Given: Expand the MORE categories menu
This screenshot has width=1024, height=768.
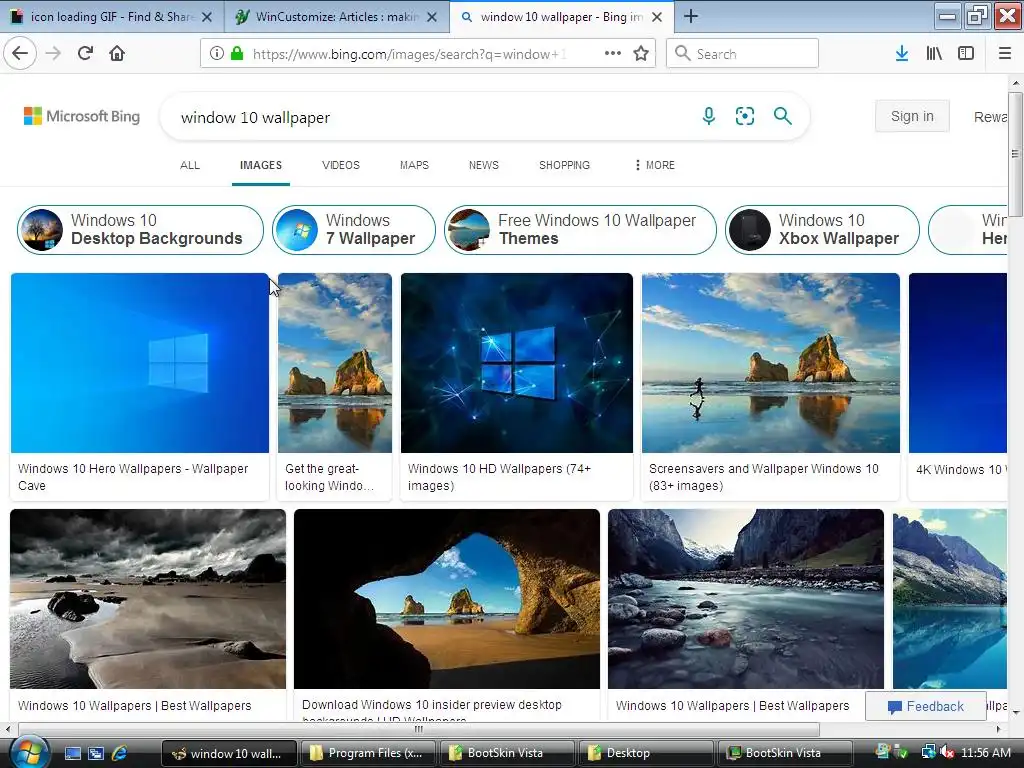Looking at the screenshot, I should [x=654, y=165].
